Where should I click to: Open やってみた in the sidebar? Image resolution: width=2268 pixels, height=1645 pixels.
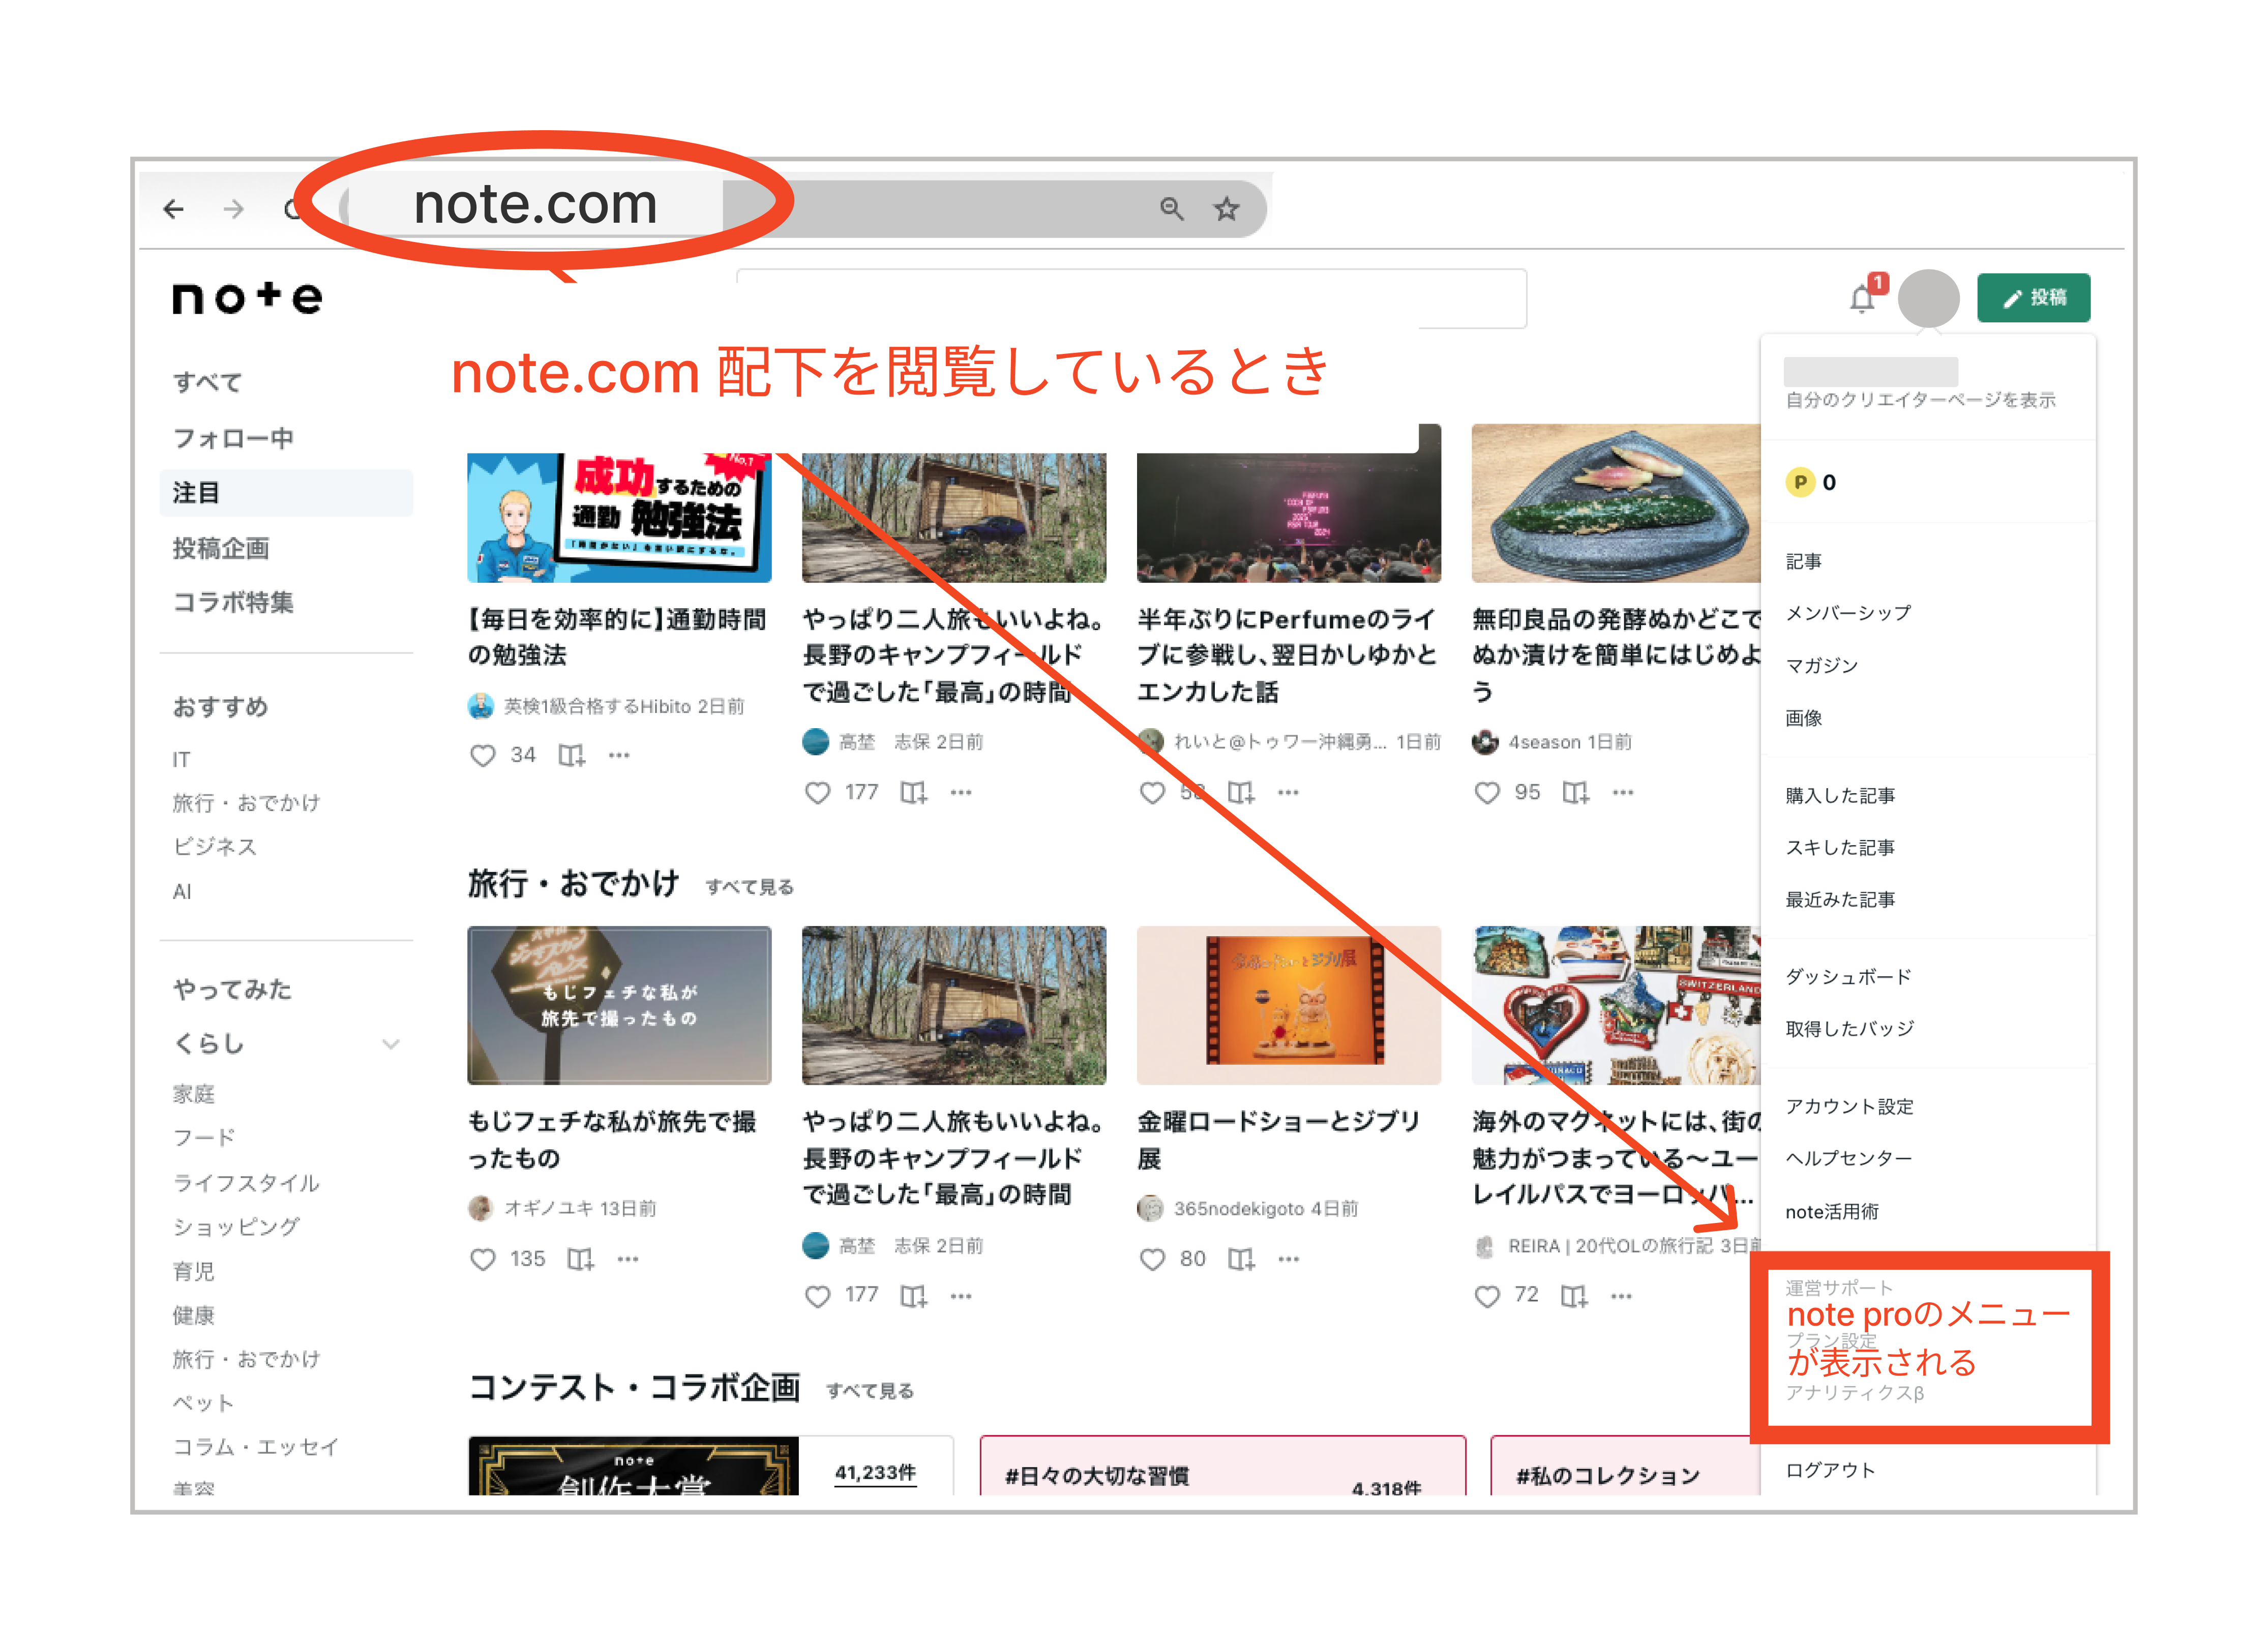pos(232,989)
